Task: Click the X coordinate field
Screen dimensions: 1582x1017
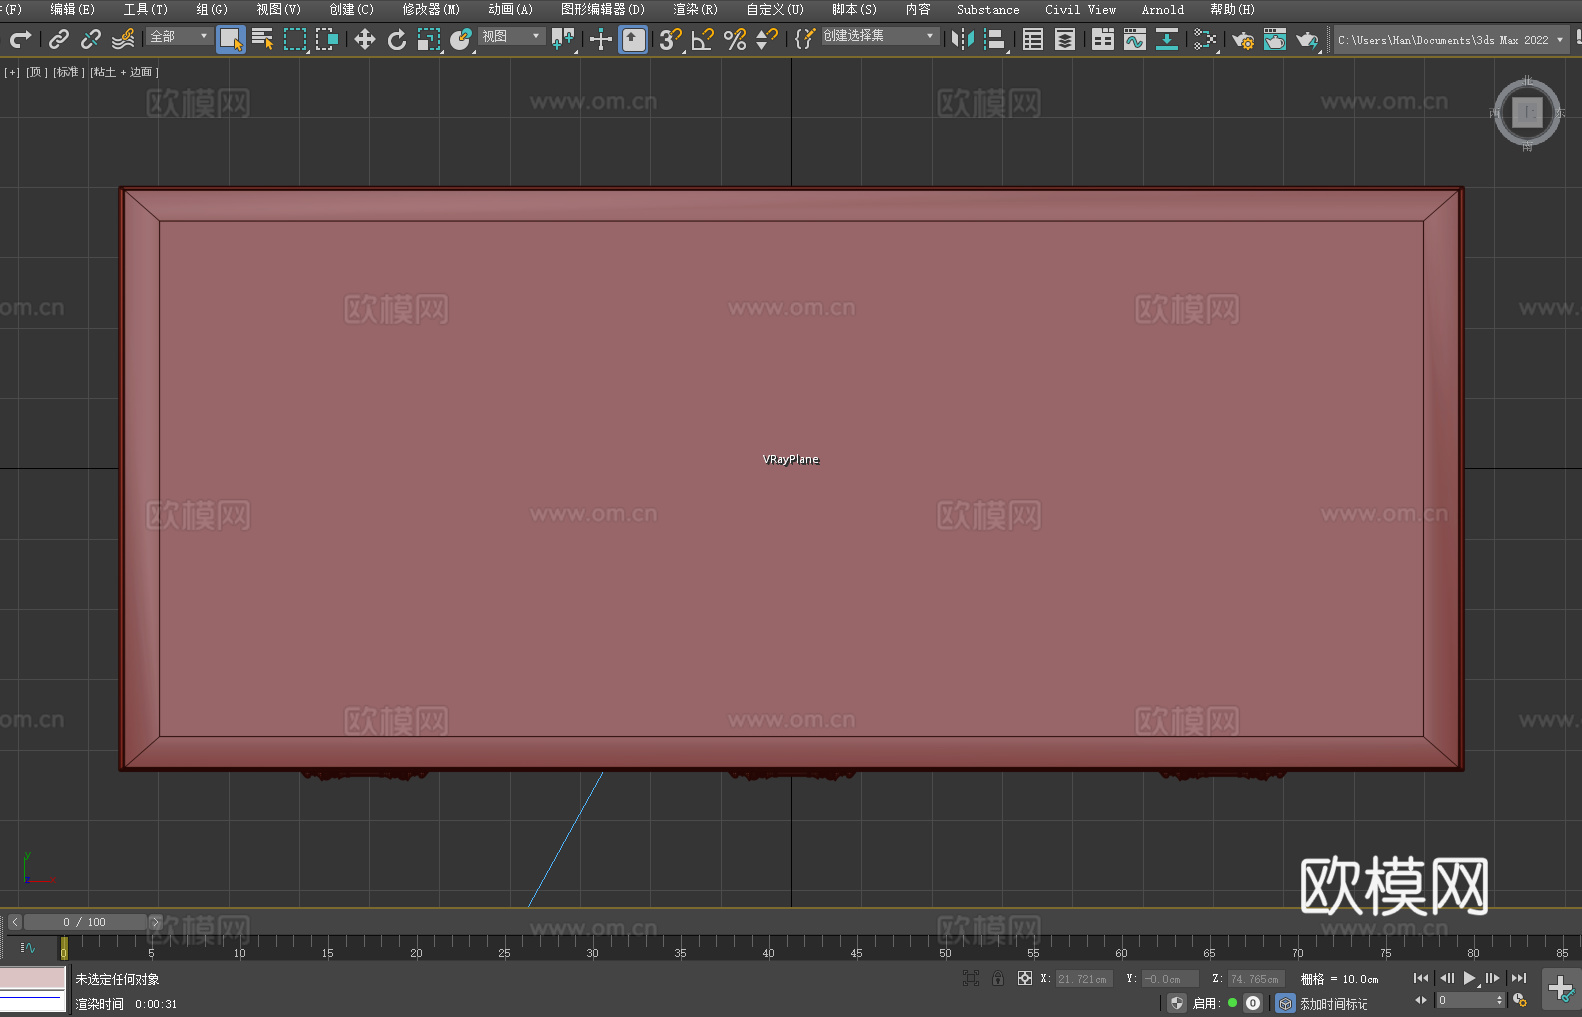Action: pyautogui.click(x=1082, y=979)
